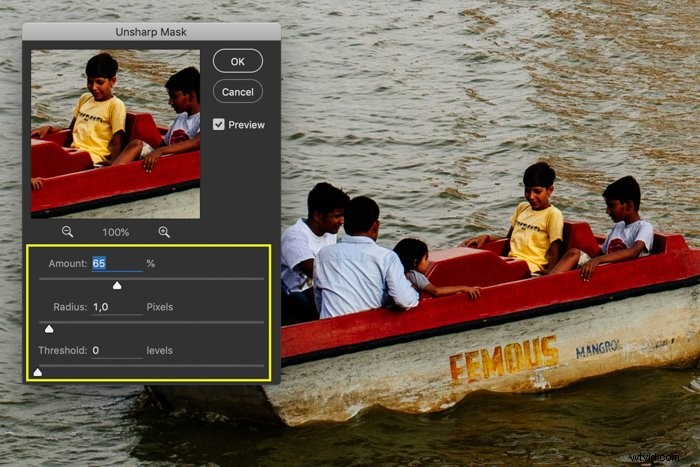Click the Threshold value field

117,350
